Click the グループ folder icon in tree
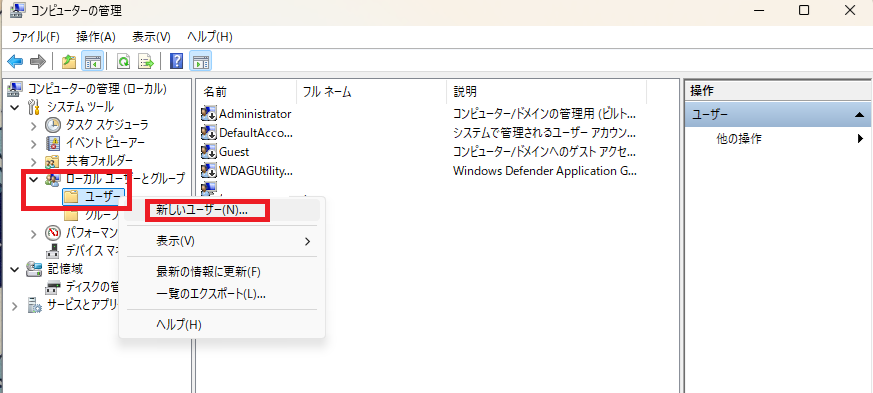The width and height of the screenshot is (873, 393). point(71,215)
